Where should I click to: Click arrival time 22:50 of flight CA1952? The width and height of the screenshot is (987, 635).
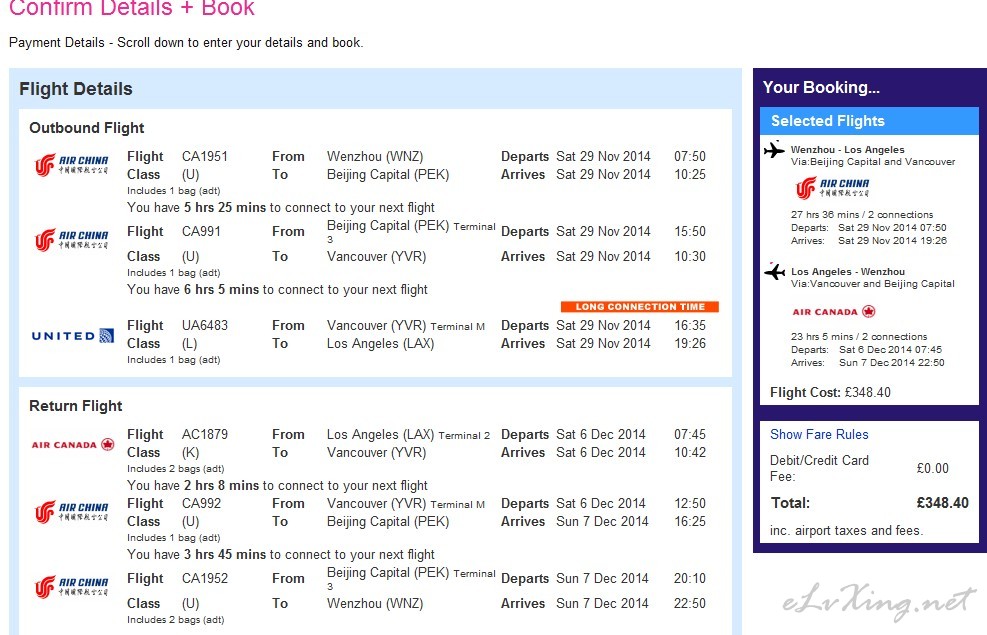(690, 604)
